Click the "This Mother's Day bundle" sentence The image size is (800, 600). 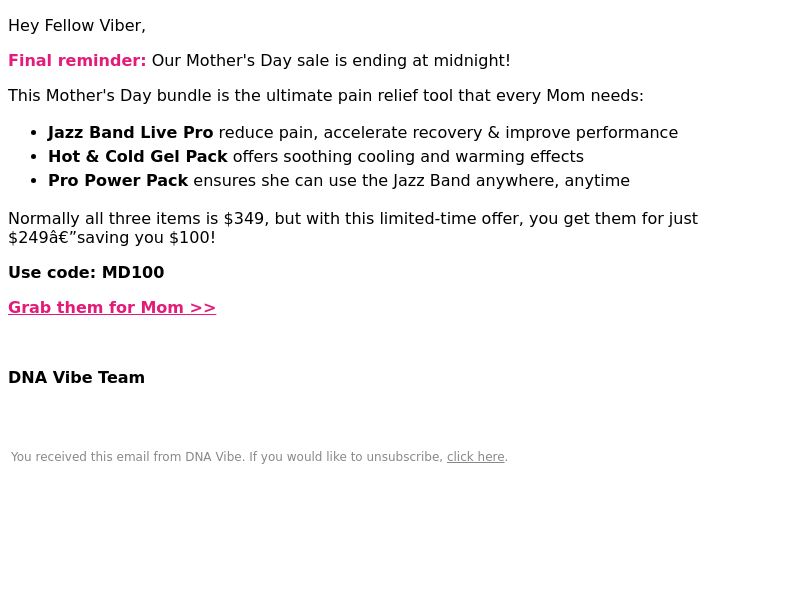[x=326, y=95]
